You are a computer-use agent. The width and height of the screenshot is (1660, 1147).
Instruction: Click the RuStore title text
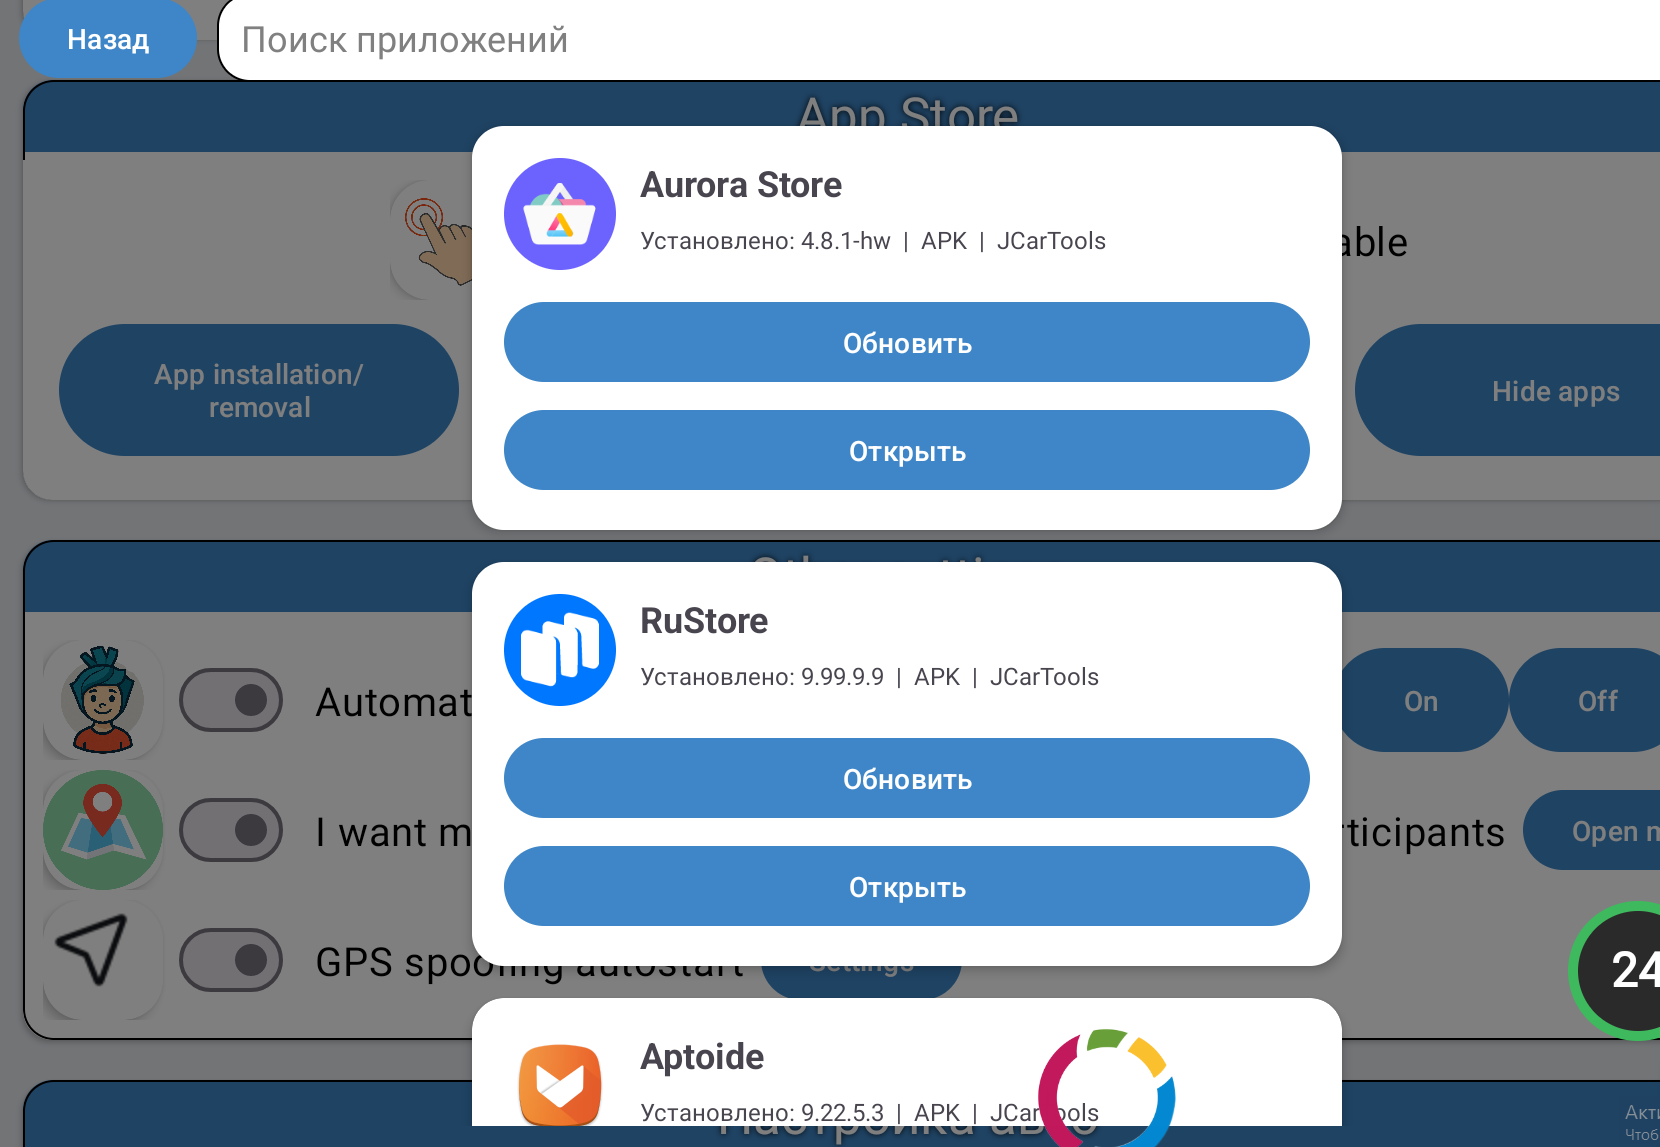704,621
